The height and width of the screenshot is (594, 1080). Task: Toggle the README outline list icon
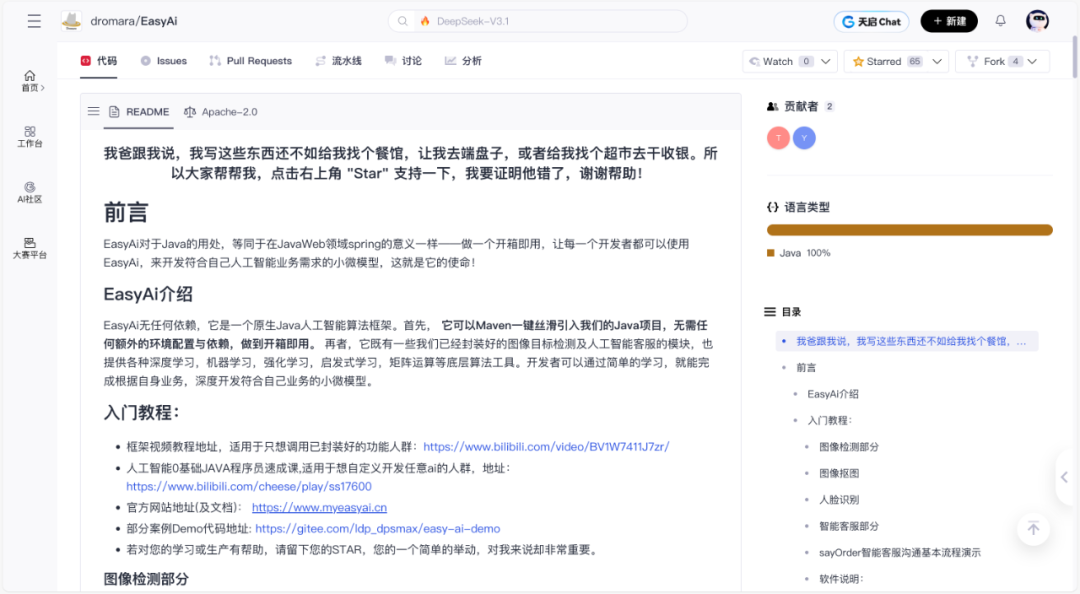tap(93, 111)
